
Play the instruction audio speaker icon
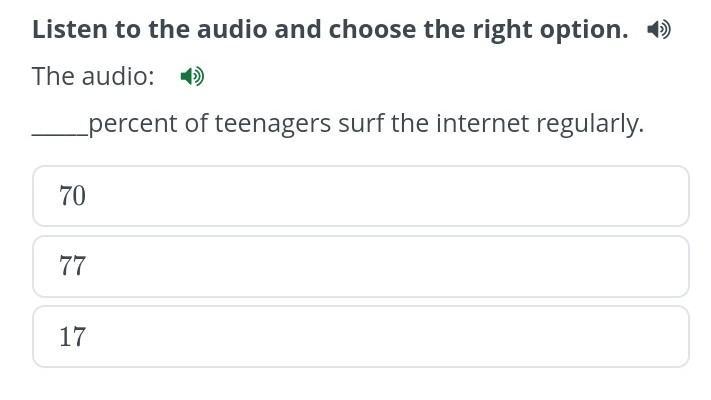pyautogui.click(x=658, y=30)
